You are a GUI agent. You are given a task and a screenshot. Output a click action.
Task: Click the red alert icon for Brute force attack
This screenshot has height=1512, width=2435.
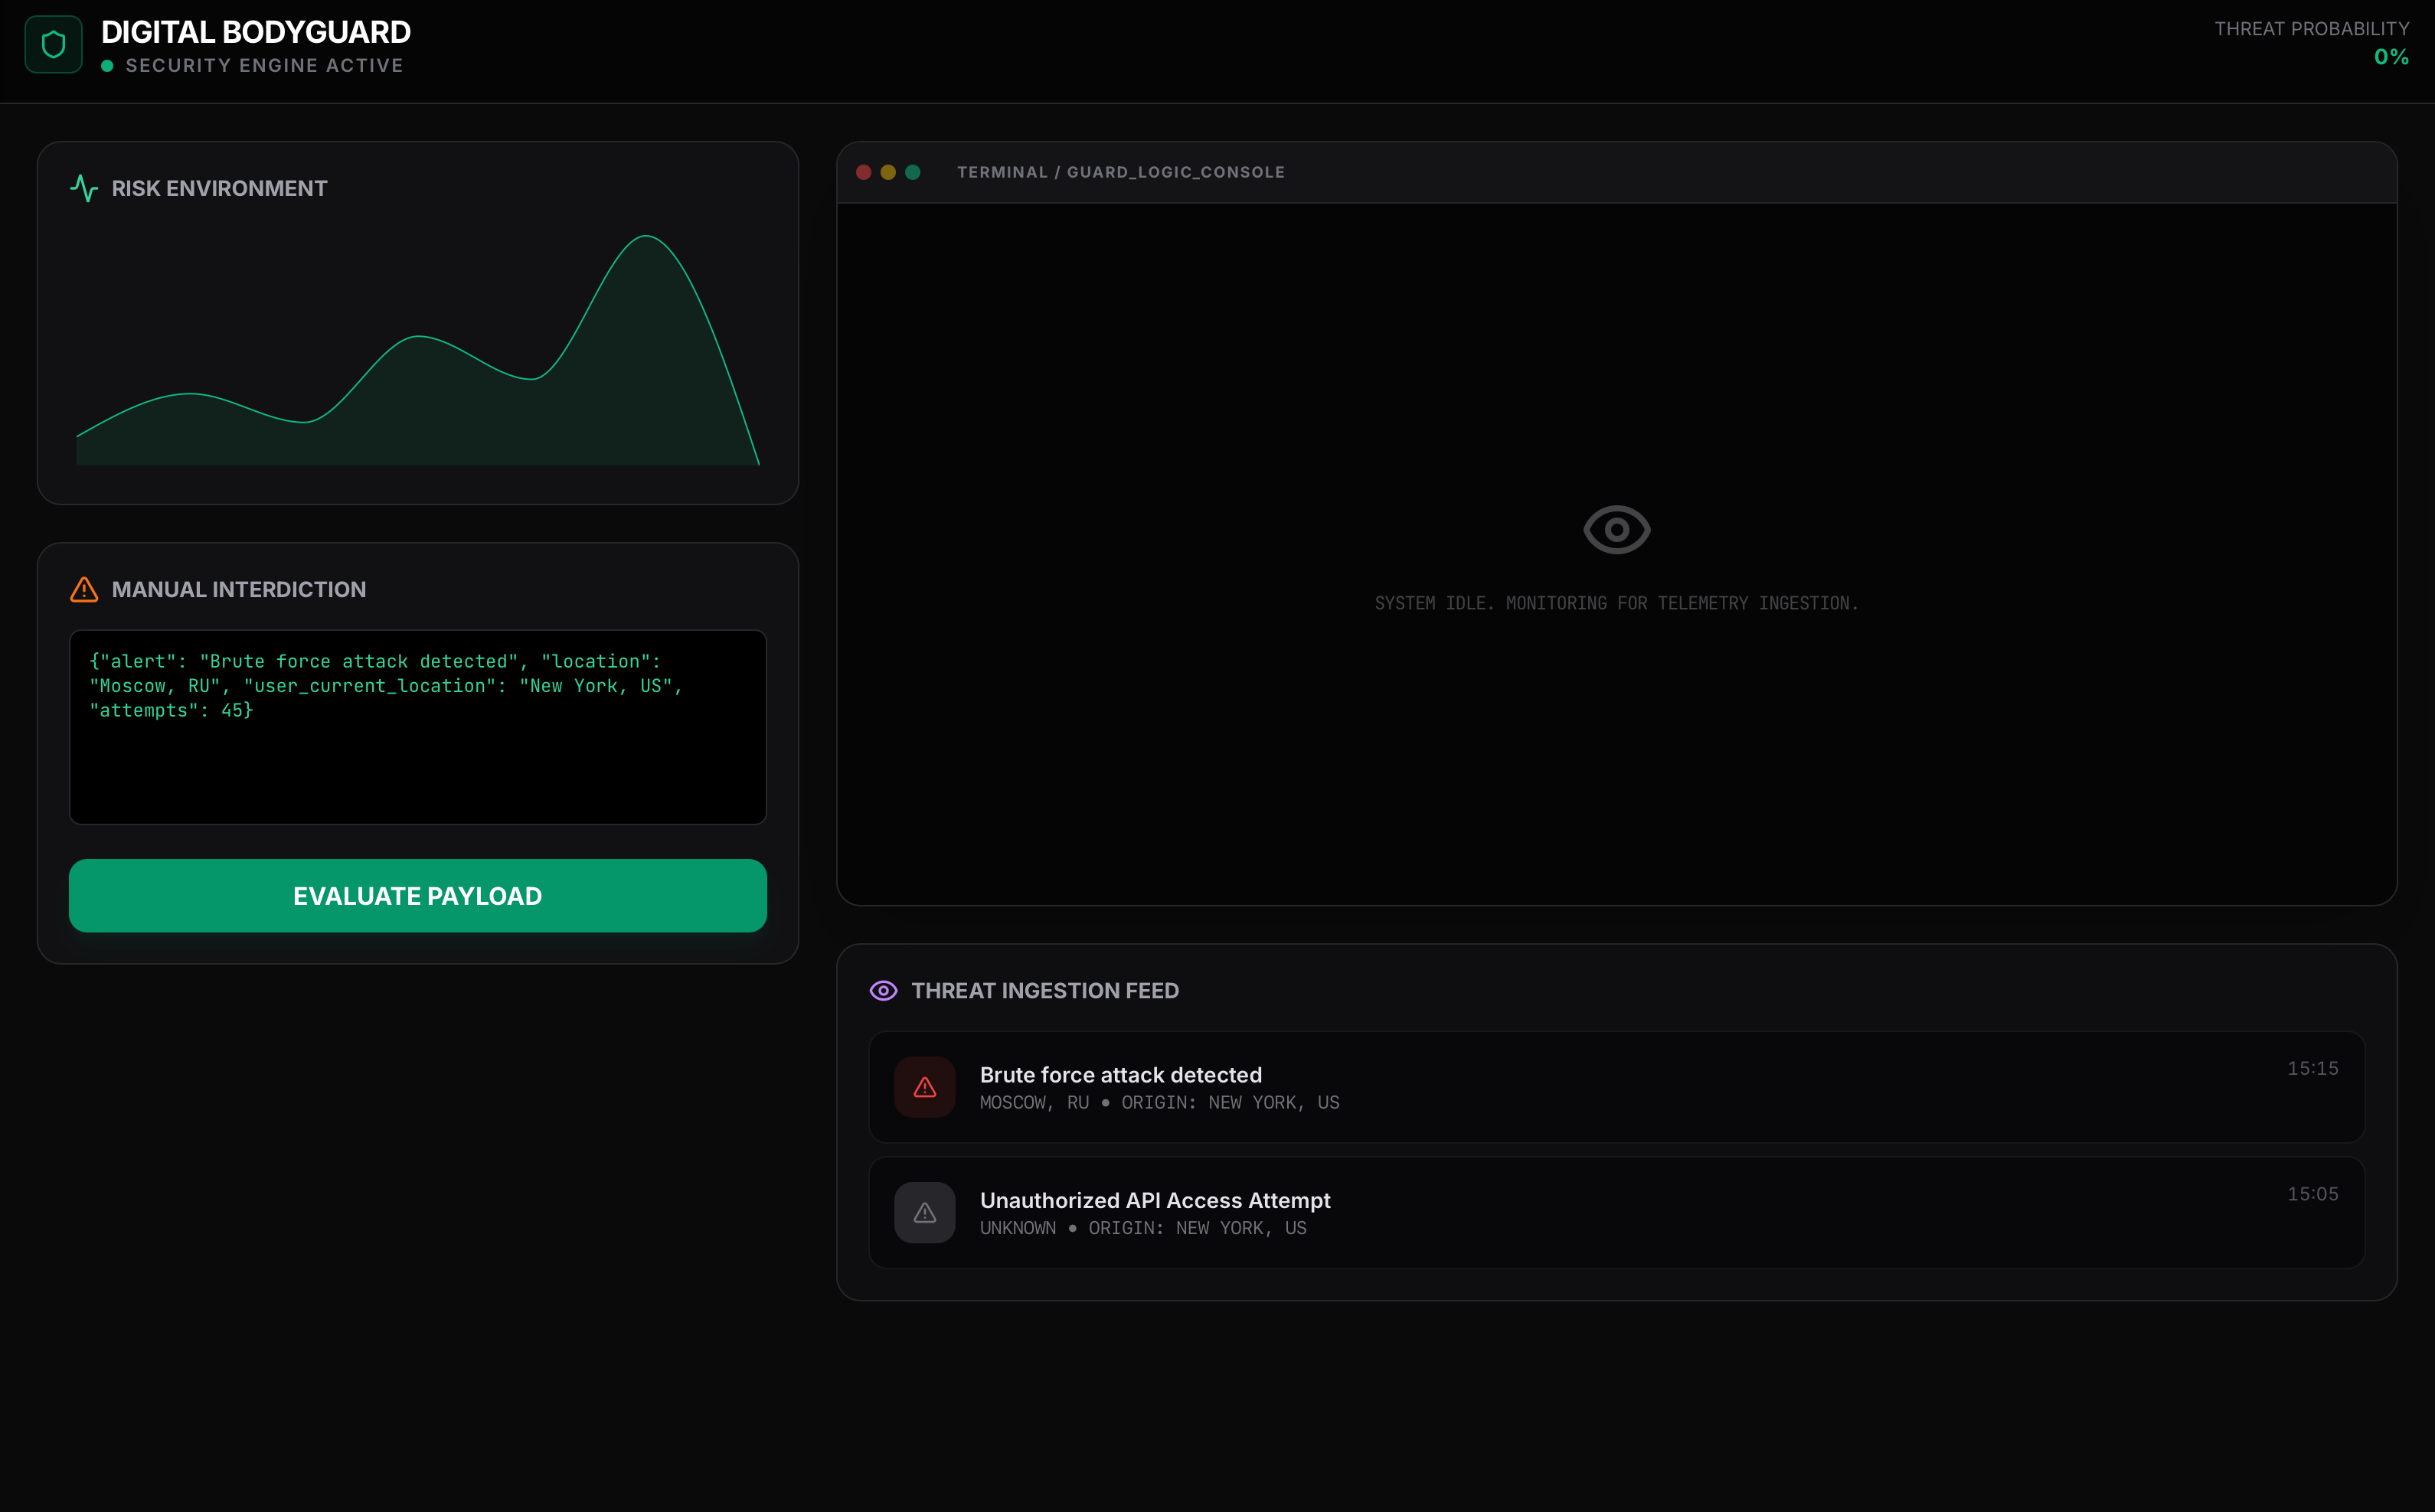click(x=924, y=1087)
